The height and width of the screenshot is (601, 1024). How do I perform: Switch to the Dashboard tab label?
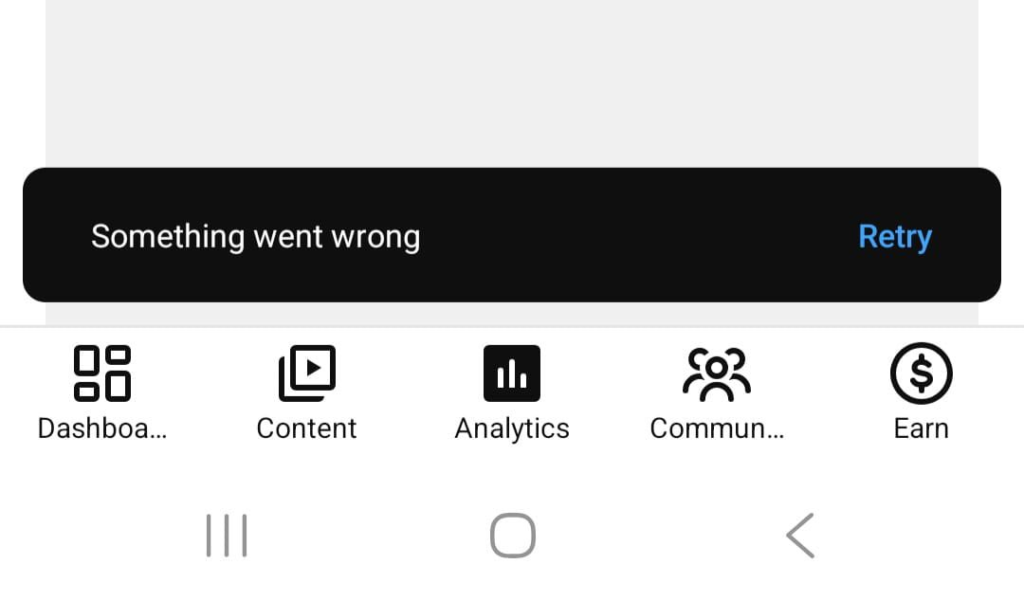click(x=102, y=429)
